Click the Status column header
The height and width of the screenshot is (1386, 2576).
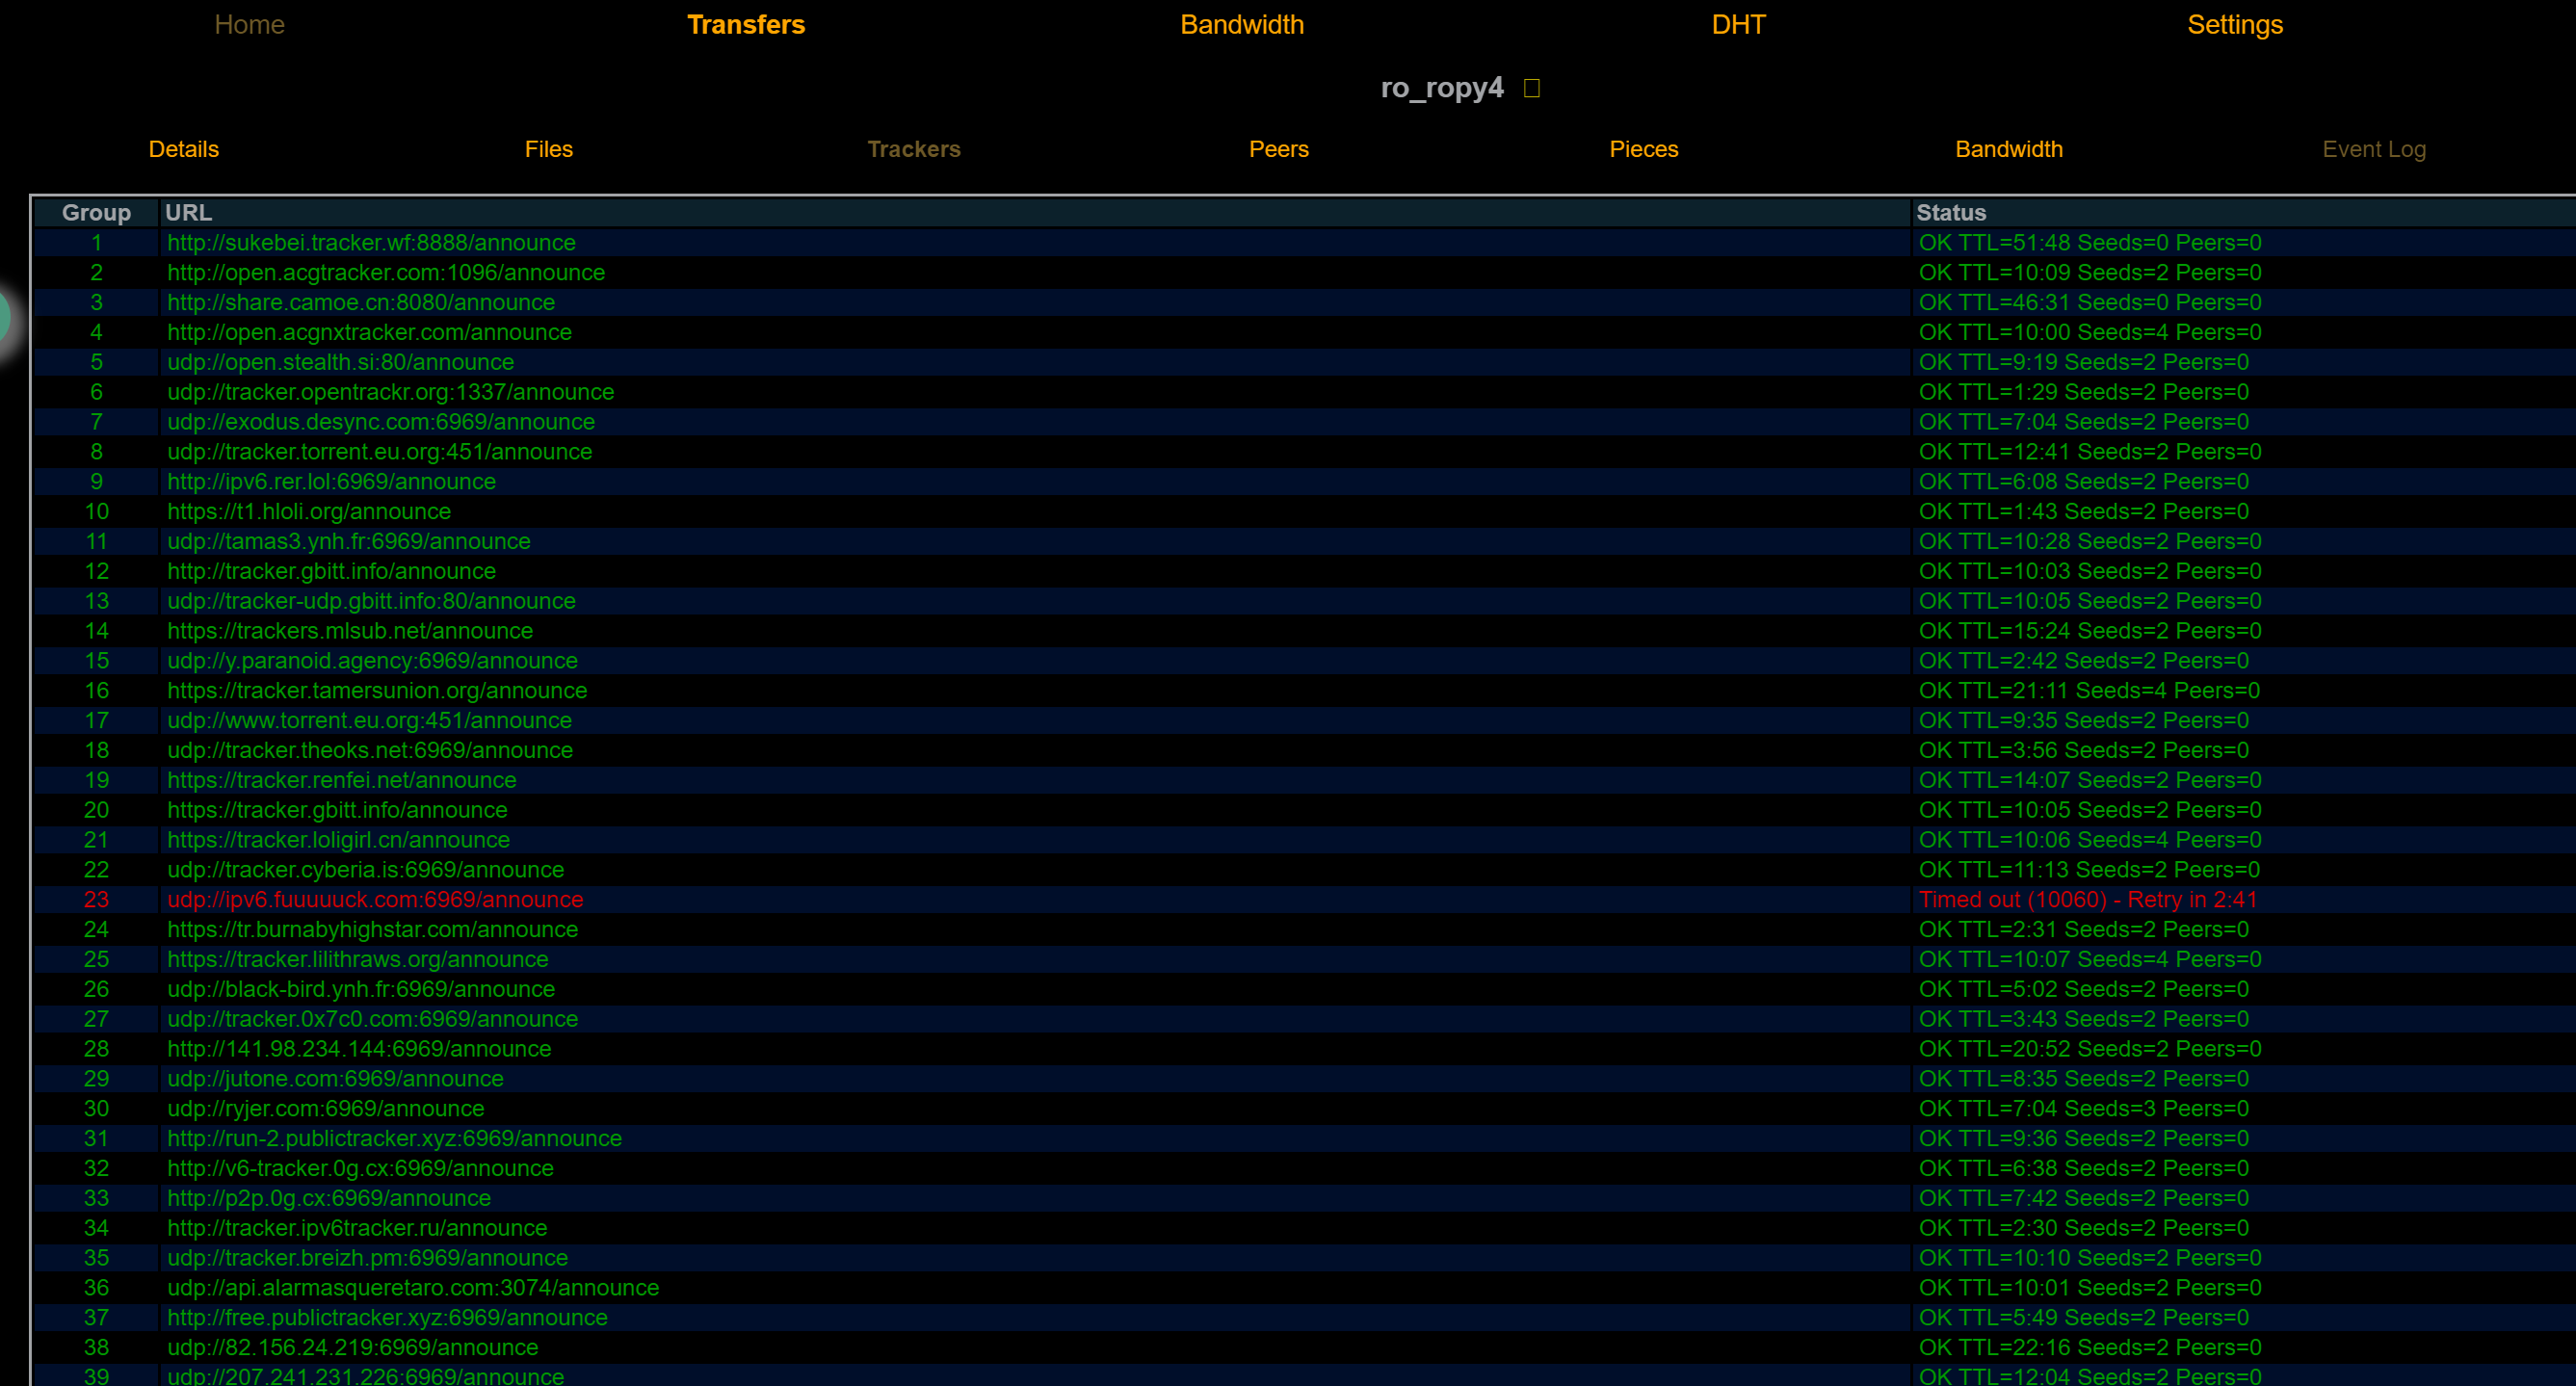[x=1950, y=213]
